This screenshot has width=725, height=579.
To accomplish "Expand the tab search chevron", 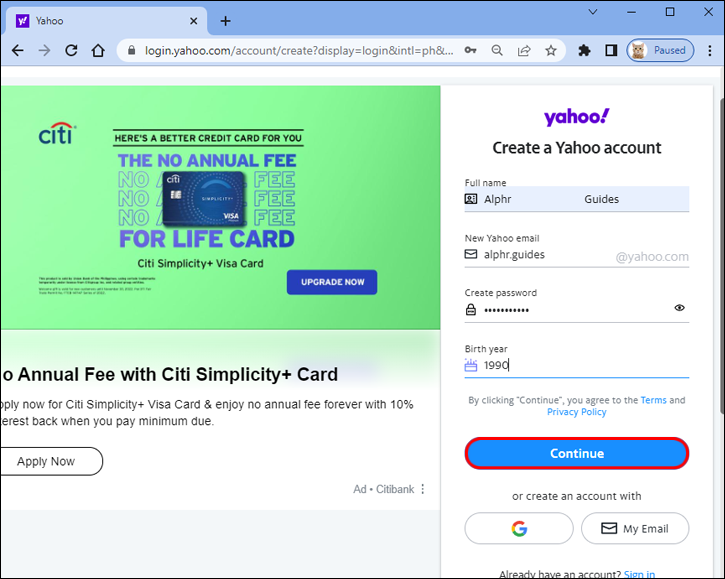I will coord(593,12).
